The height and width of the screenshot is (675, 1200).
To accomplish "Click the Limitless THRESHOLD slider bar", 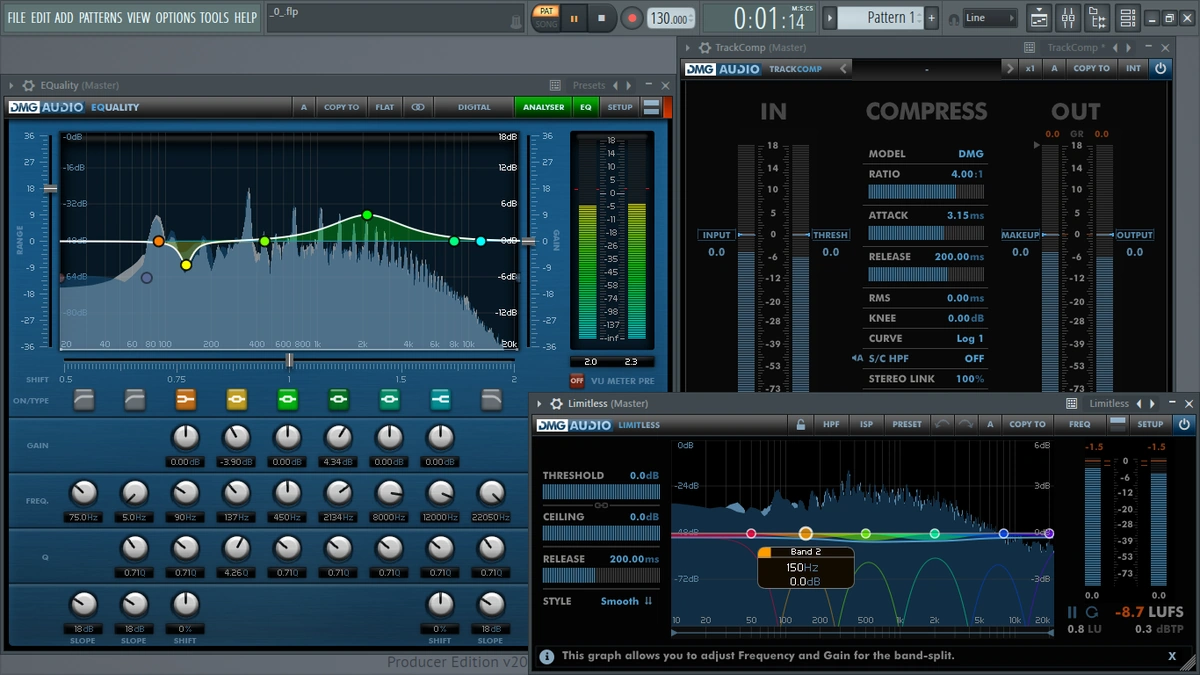I will pyautogui.click(x=601, y=492).
